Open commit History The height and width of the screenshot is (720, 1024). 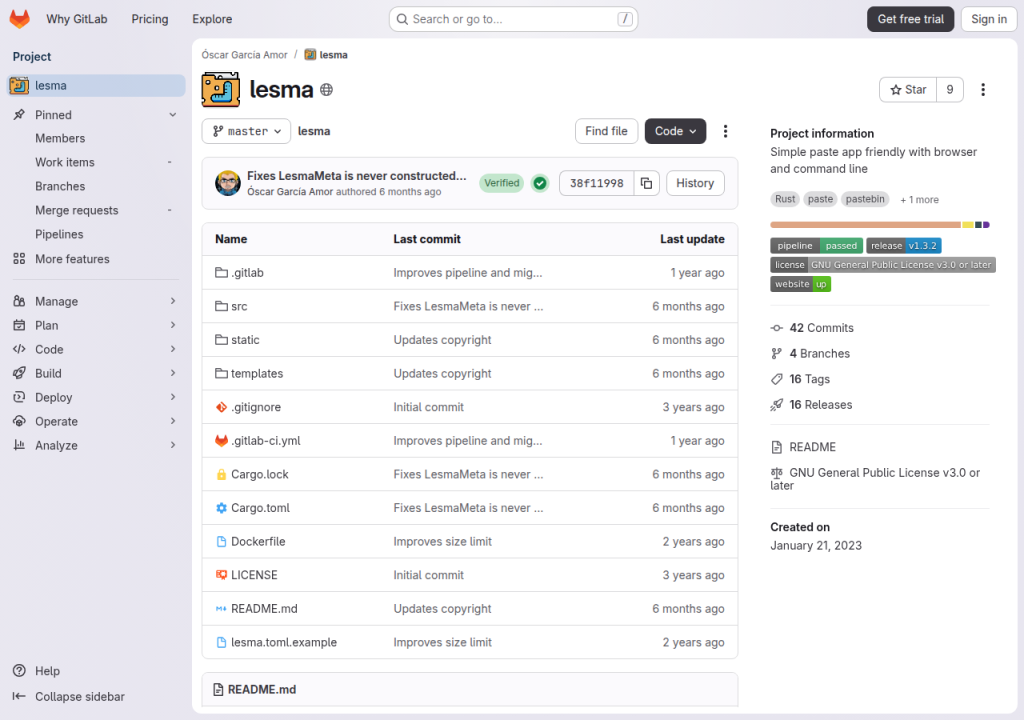(695, 184)
